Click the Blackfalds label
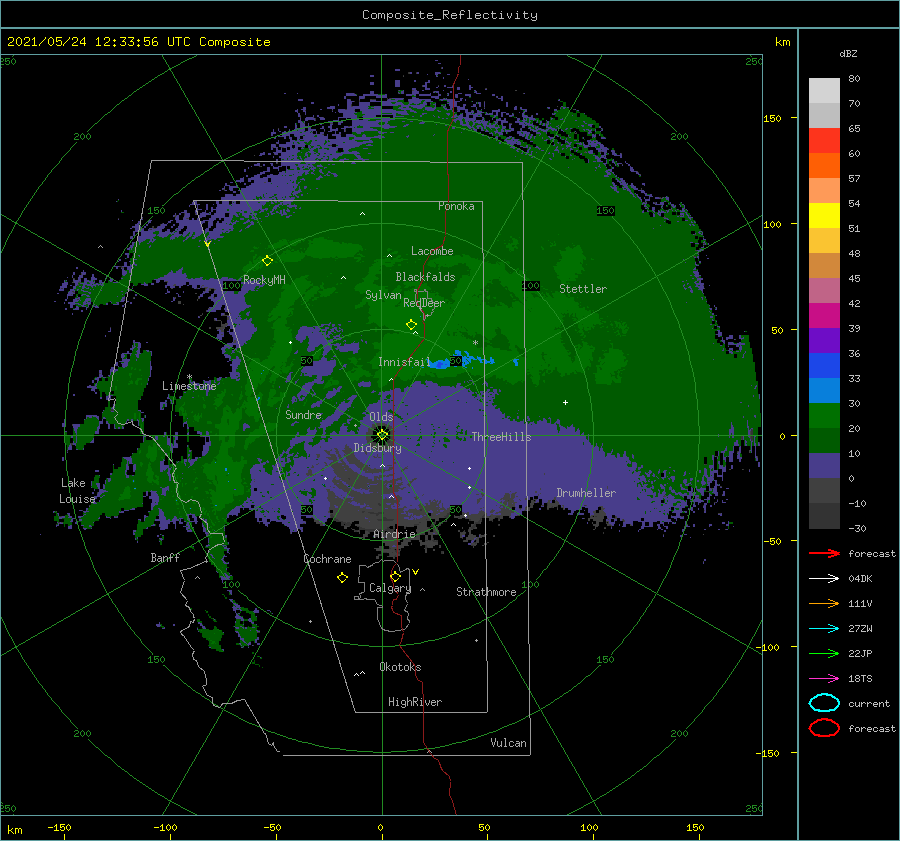 (x=425, y=277)
